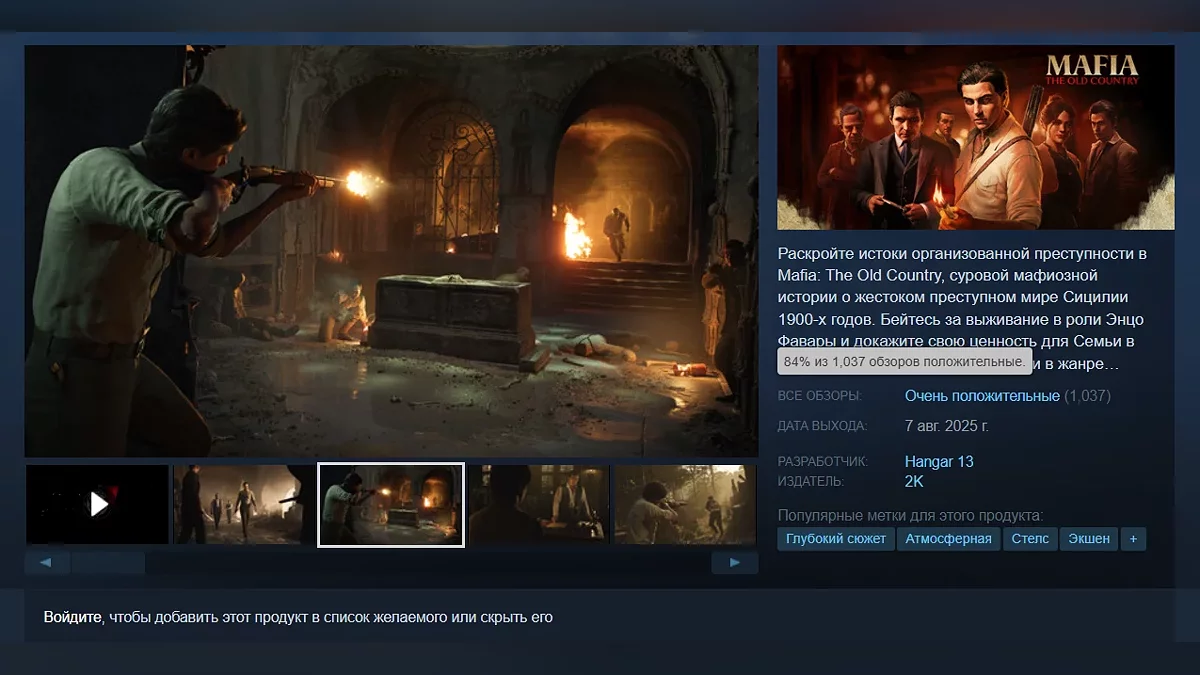
Task: Open developer Hangar 13 link
Action: (939, 462)
